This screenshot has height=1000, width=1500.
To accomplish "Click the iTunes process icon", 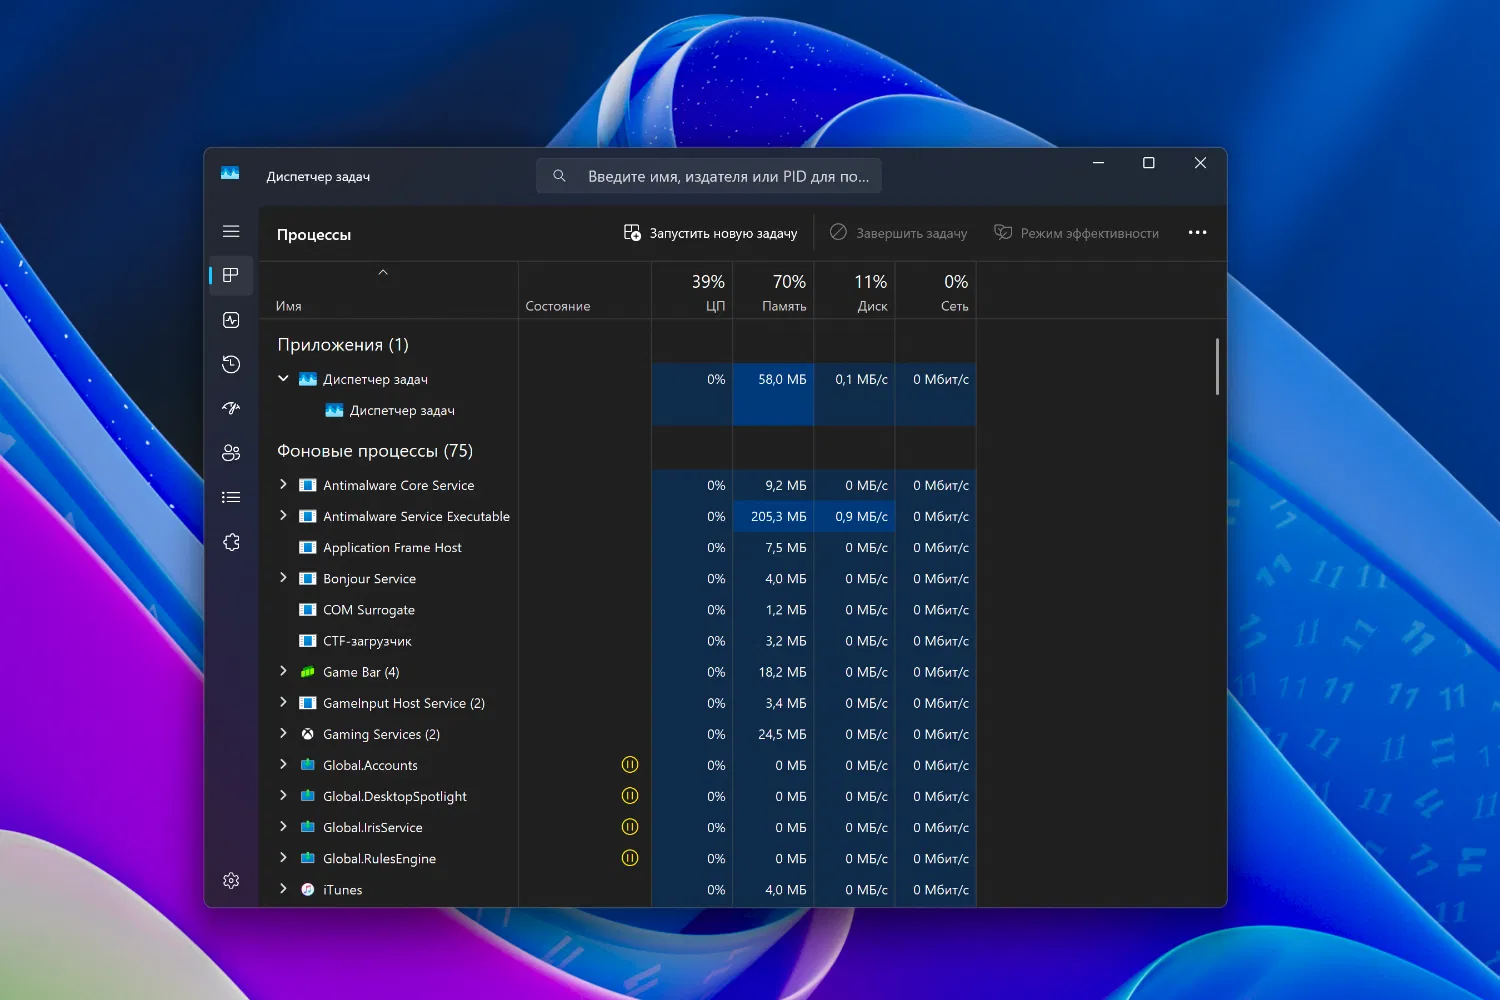I will tap(308, 889).
